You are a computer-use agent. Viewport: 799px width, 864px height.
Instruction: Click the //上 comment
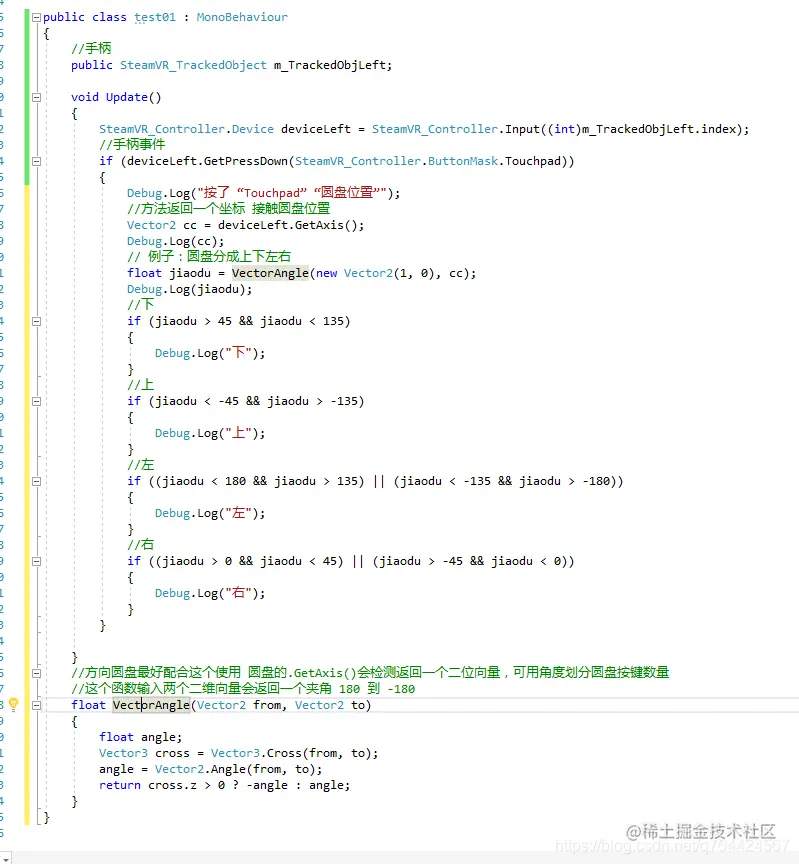pos(141,385)
